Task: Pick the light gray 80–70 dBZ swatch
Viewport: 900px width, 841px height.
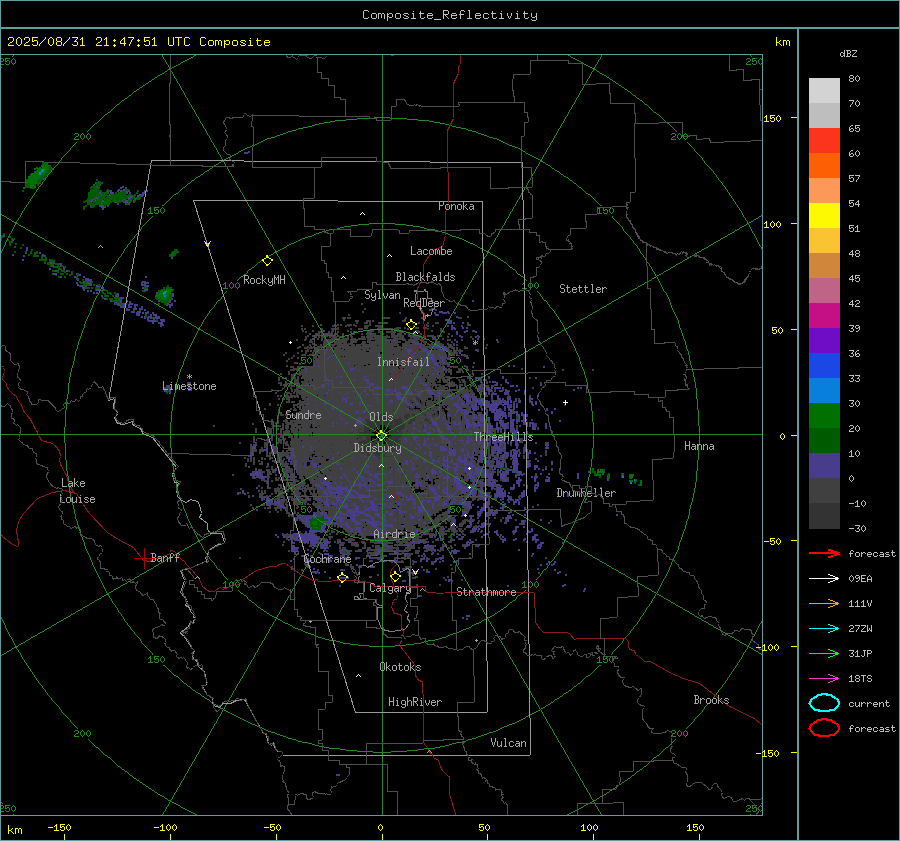Action: click(x=824, y=91)
